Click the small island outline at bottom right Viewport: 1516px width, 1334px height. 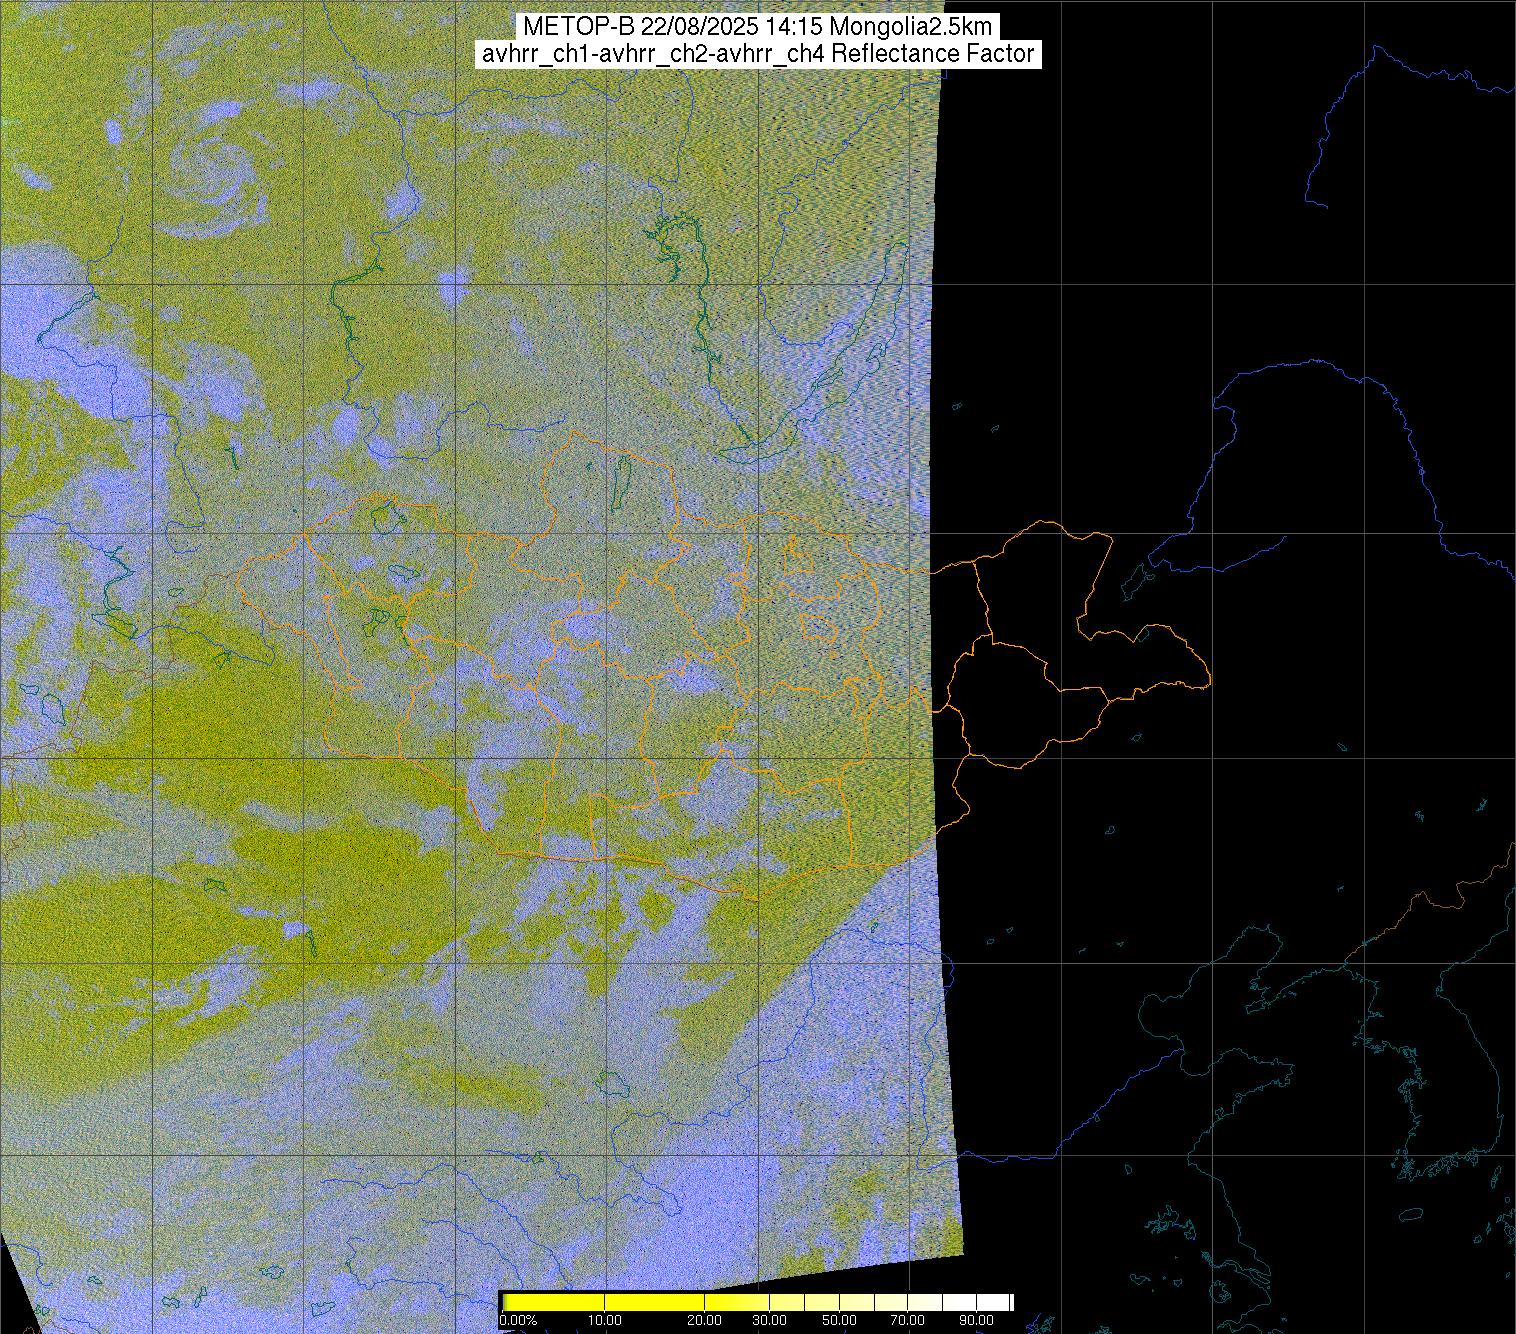coord(1410,1214)
